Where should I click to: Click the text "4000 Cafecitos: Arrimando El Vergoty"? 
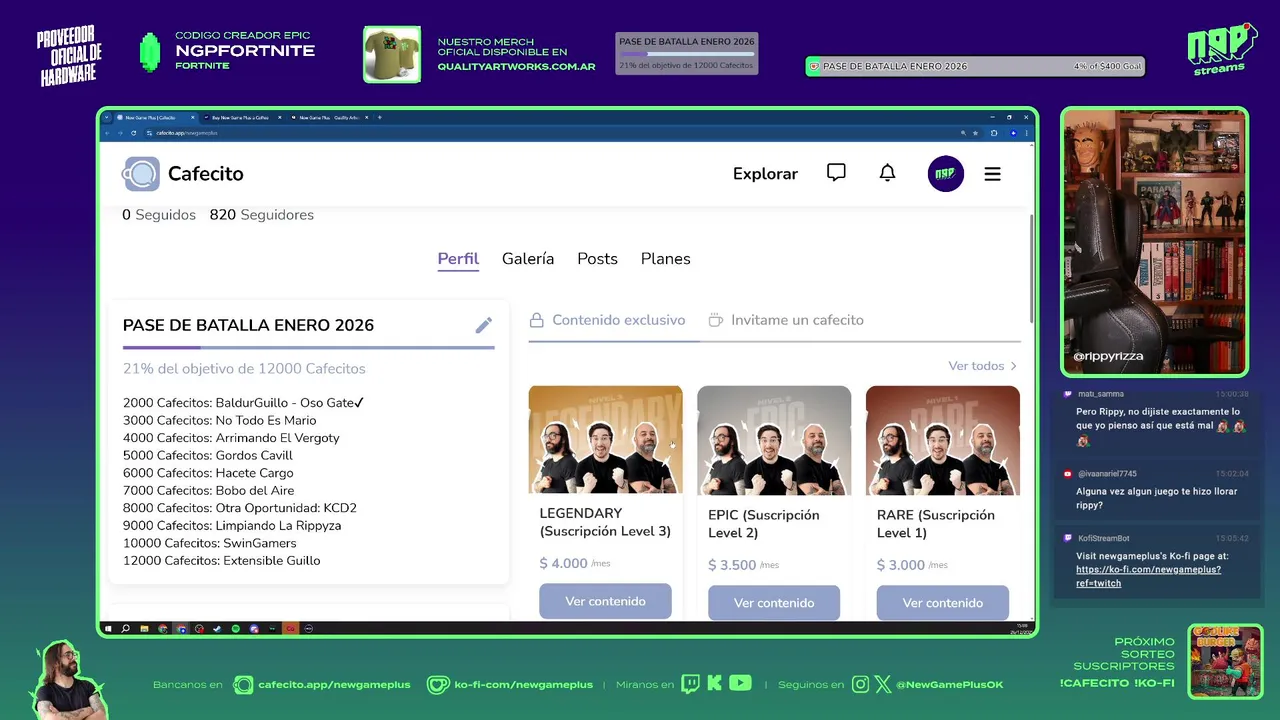pyautogui.click(x=231, y=438)
